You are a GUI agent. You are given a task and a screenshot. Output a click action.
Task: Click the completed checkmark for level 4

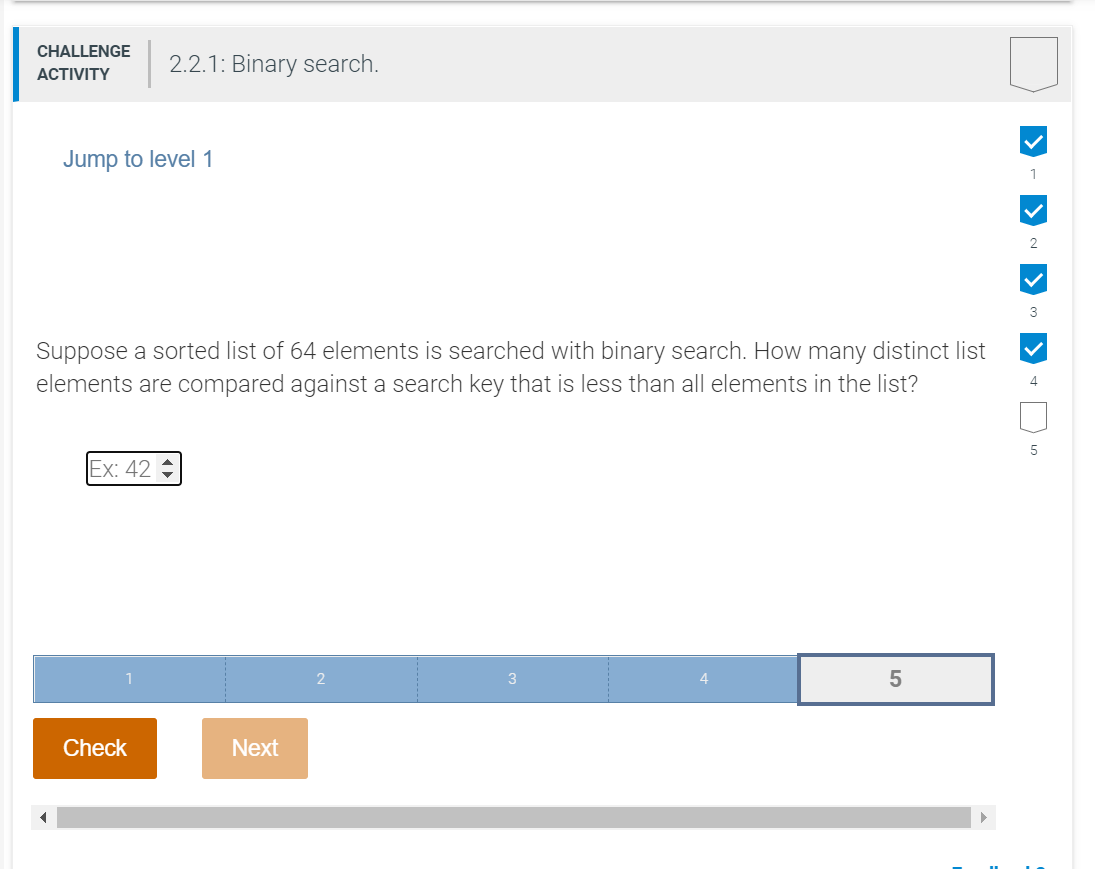1033,348
